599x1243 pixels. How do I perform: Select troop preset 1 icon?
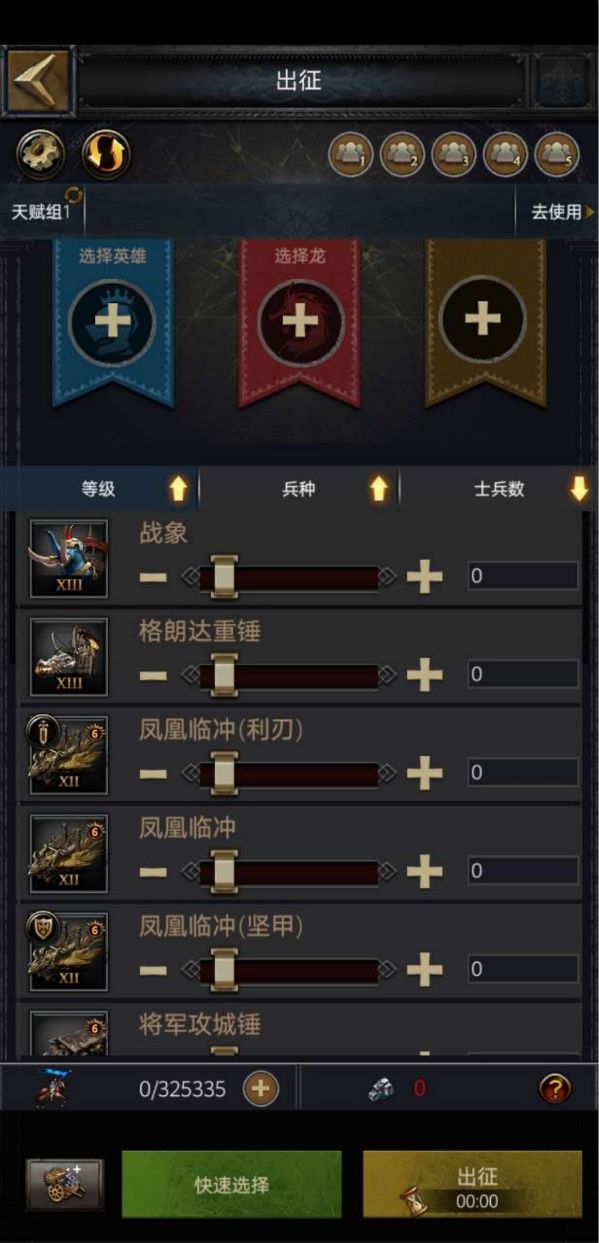351,154
